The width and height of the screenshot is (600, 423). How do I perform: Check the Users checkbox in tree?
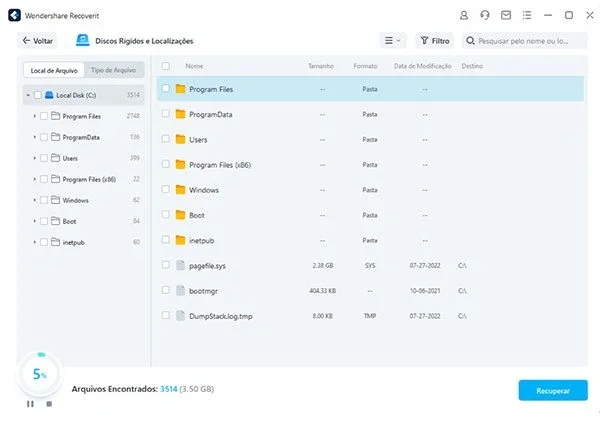click(x=44, y=158)
